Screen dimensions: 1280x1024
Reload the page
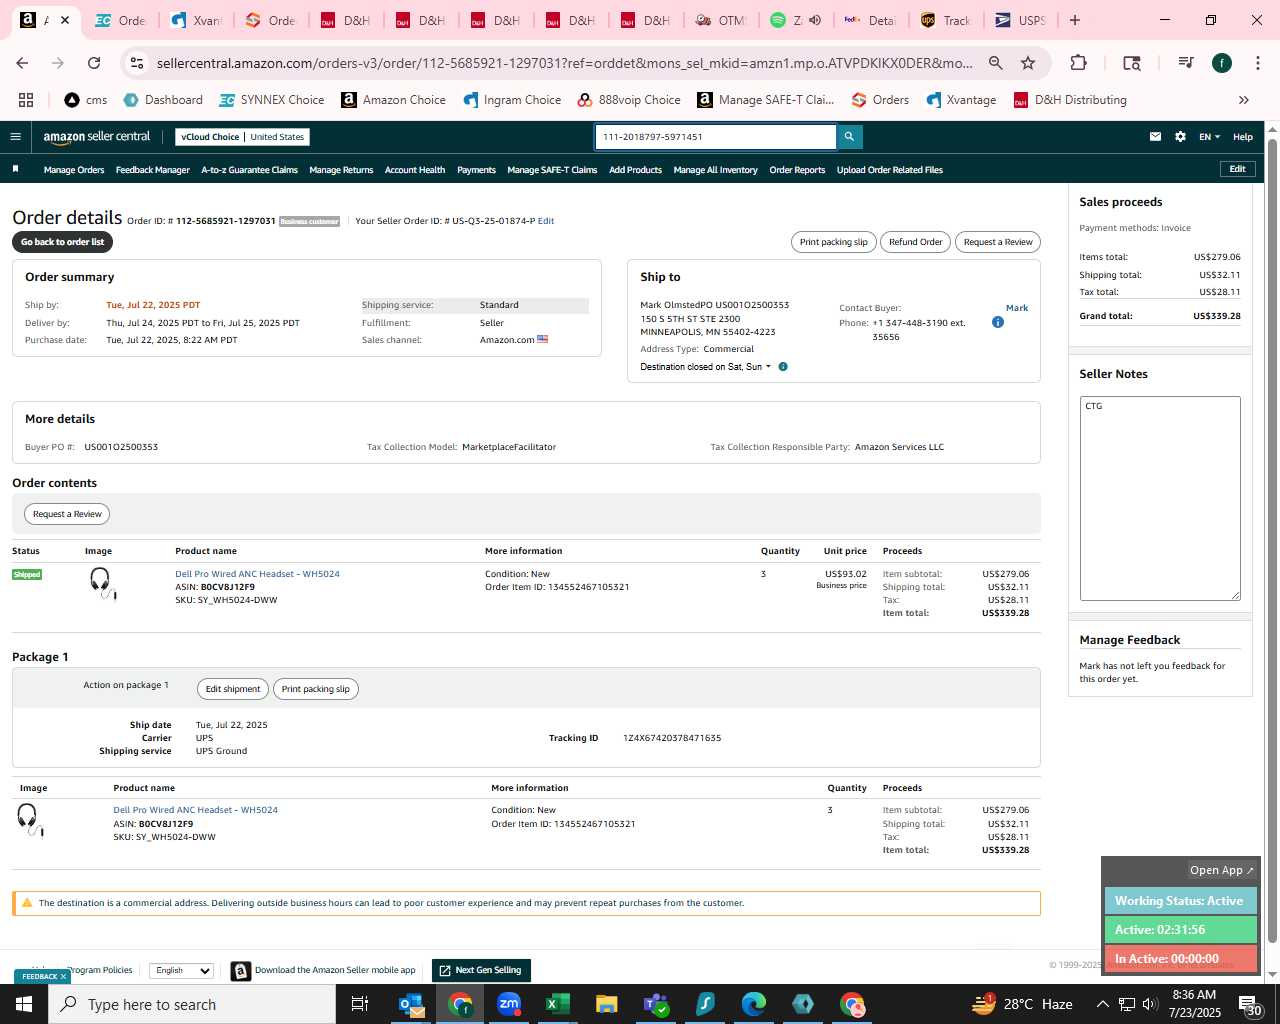point(94,63)
